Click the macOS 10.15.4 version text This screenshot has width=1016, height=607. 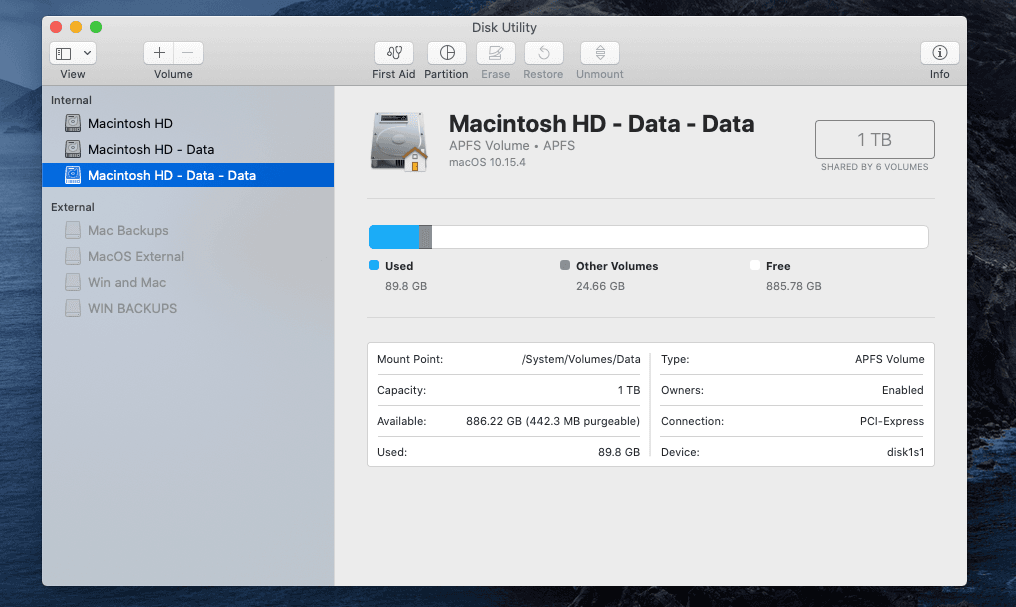(x=487, y=162)
